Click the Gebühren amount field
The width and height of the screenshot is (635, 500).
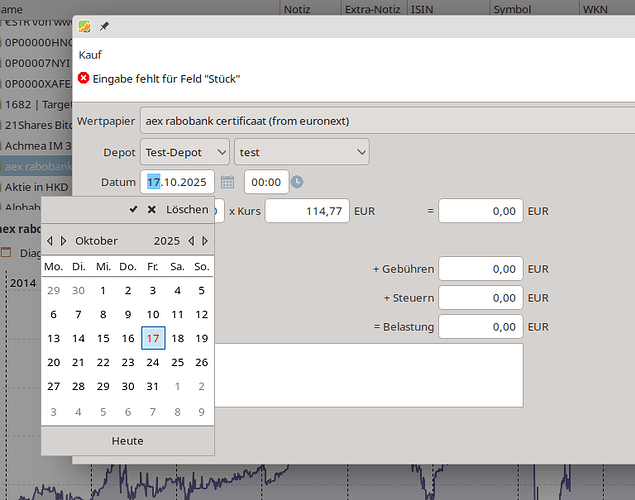481,269
